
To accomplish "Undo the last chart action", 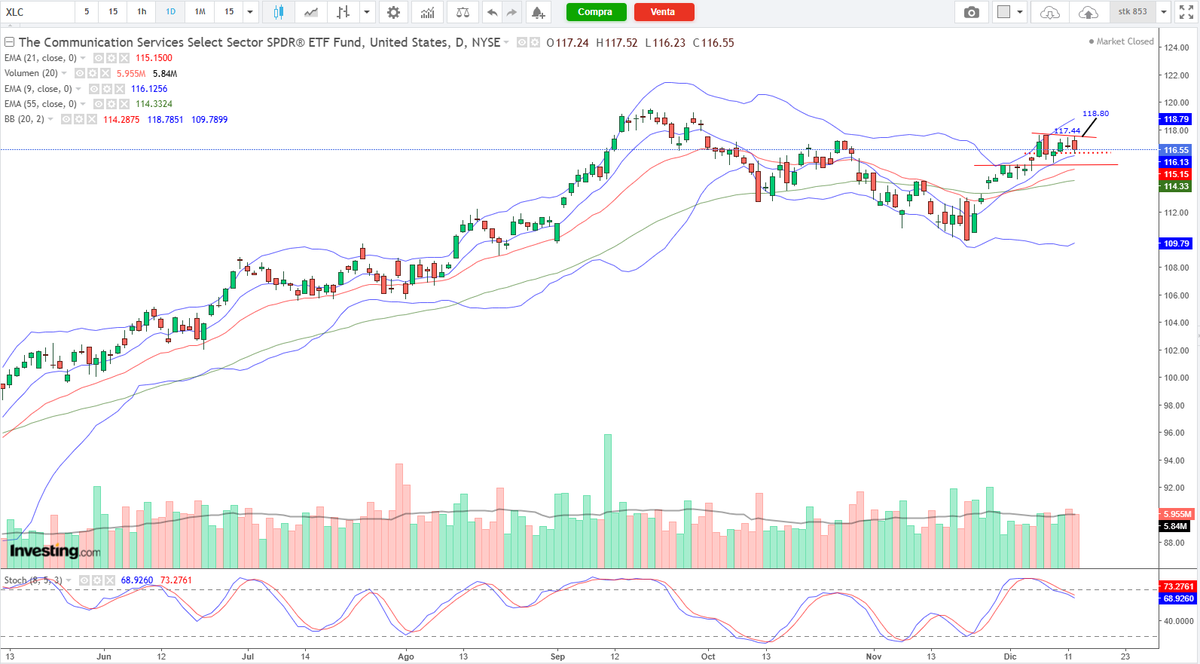I will (491, 12).
